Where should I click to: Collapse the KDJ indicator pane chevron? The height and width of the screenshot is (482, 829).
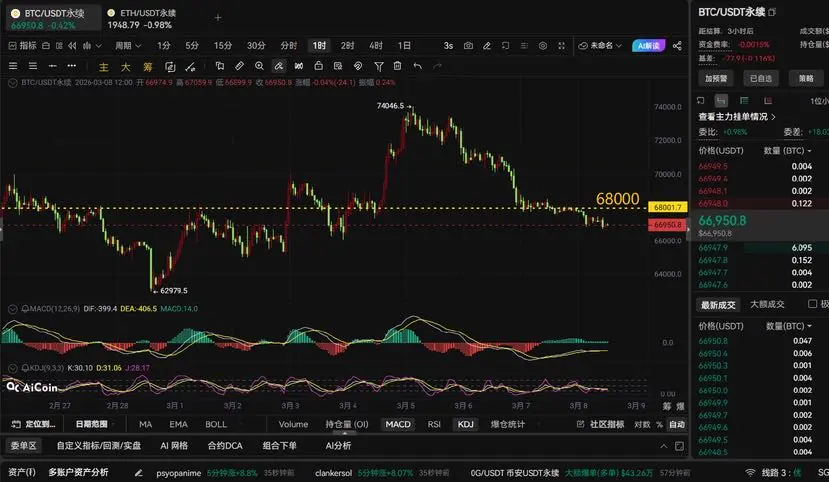(12, 368)
